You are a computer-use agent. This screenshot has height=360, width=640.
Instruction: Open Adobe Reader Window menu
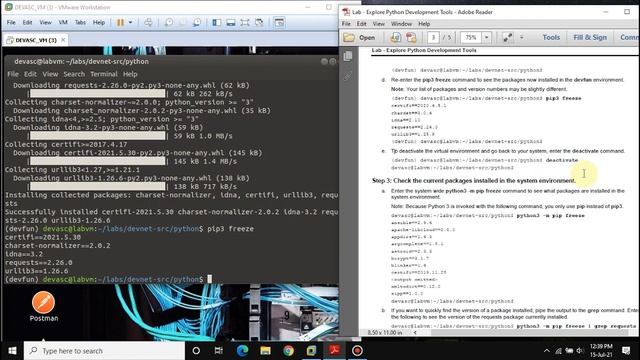click(x=401, y=24)
